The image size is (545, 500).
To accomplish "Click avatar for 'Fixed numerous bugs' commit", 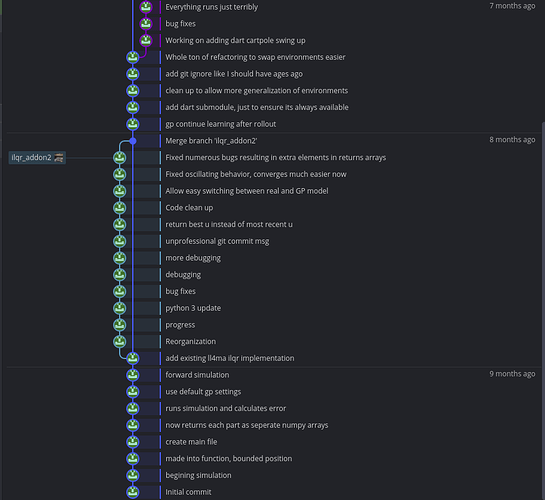I will (x=120, y=158).
